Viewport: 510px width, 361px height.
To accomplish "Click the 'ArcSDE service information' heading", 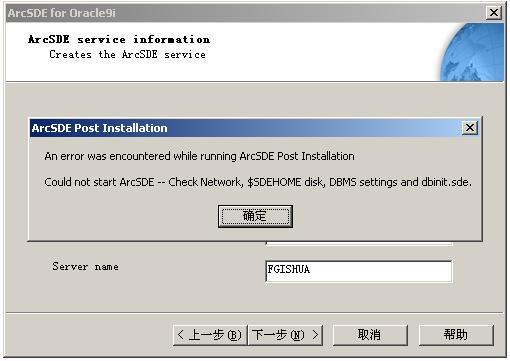I will [x=119, y=39].
